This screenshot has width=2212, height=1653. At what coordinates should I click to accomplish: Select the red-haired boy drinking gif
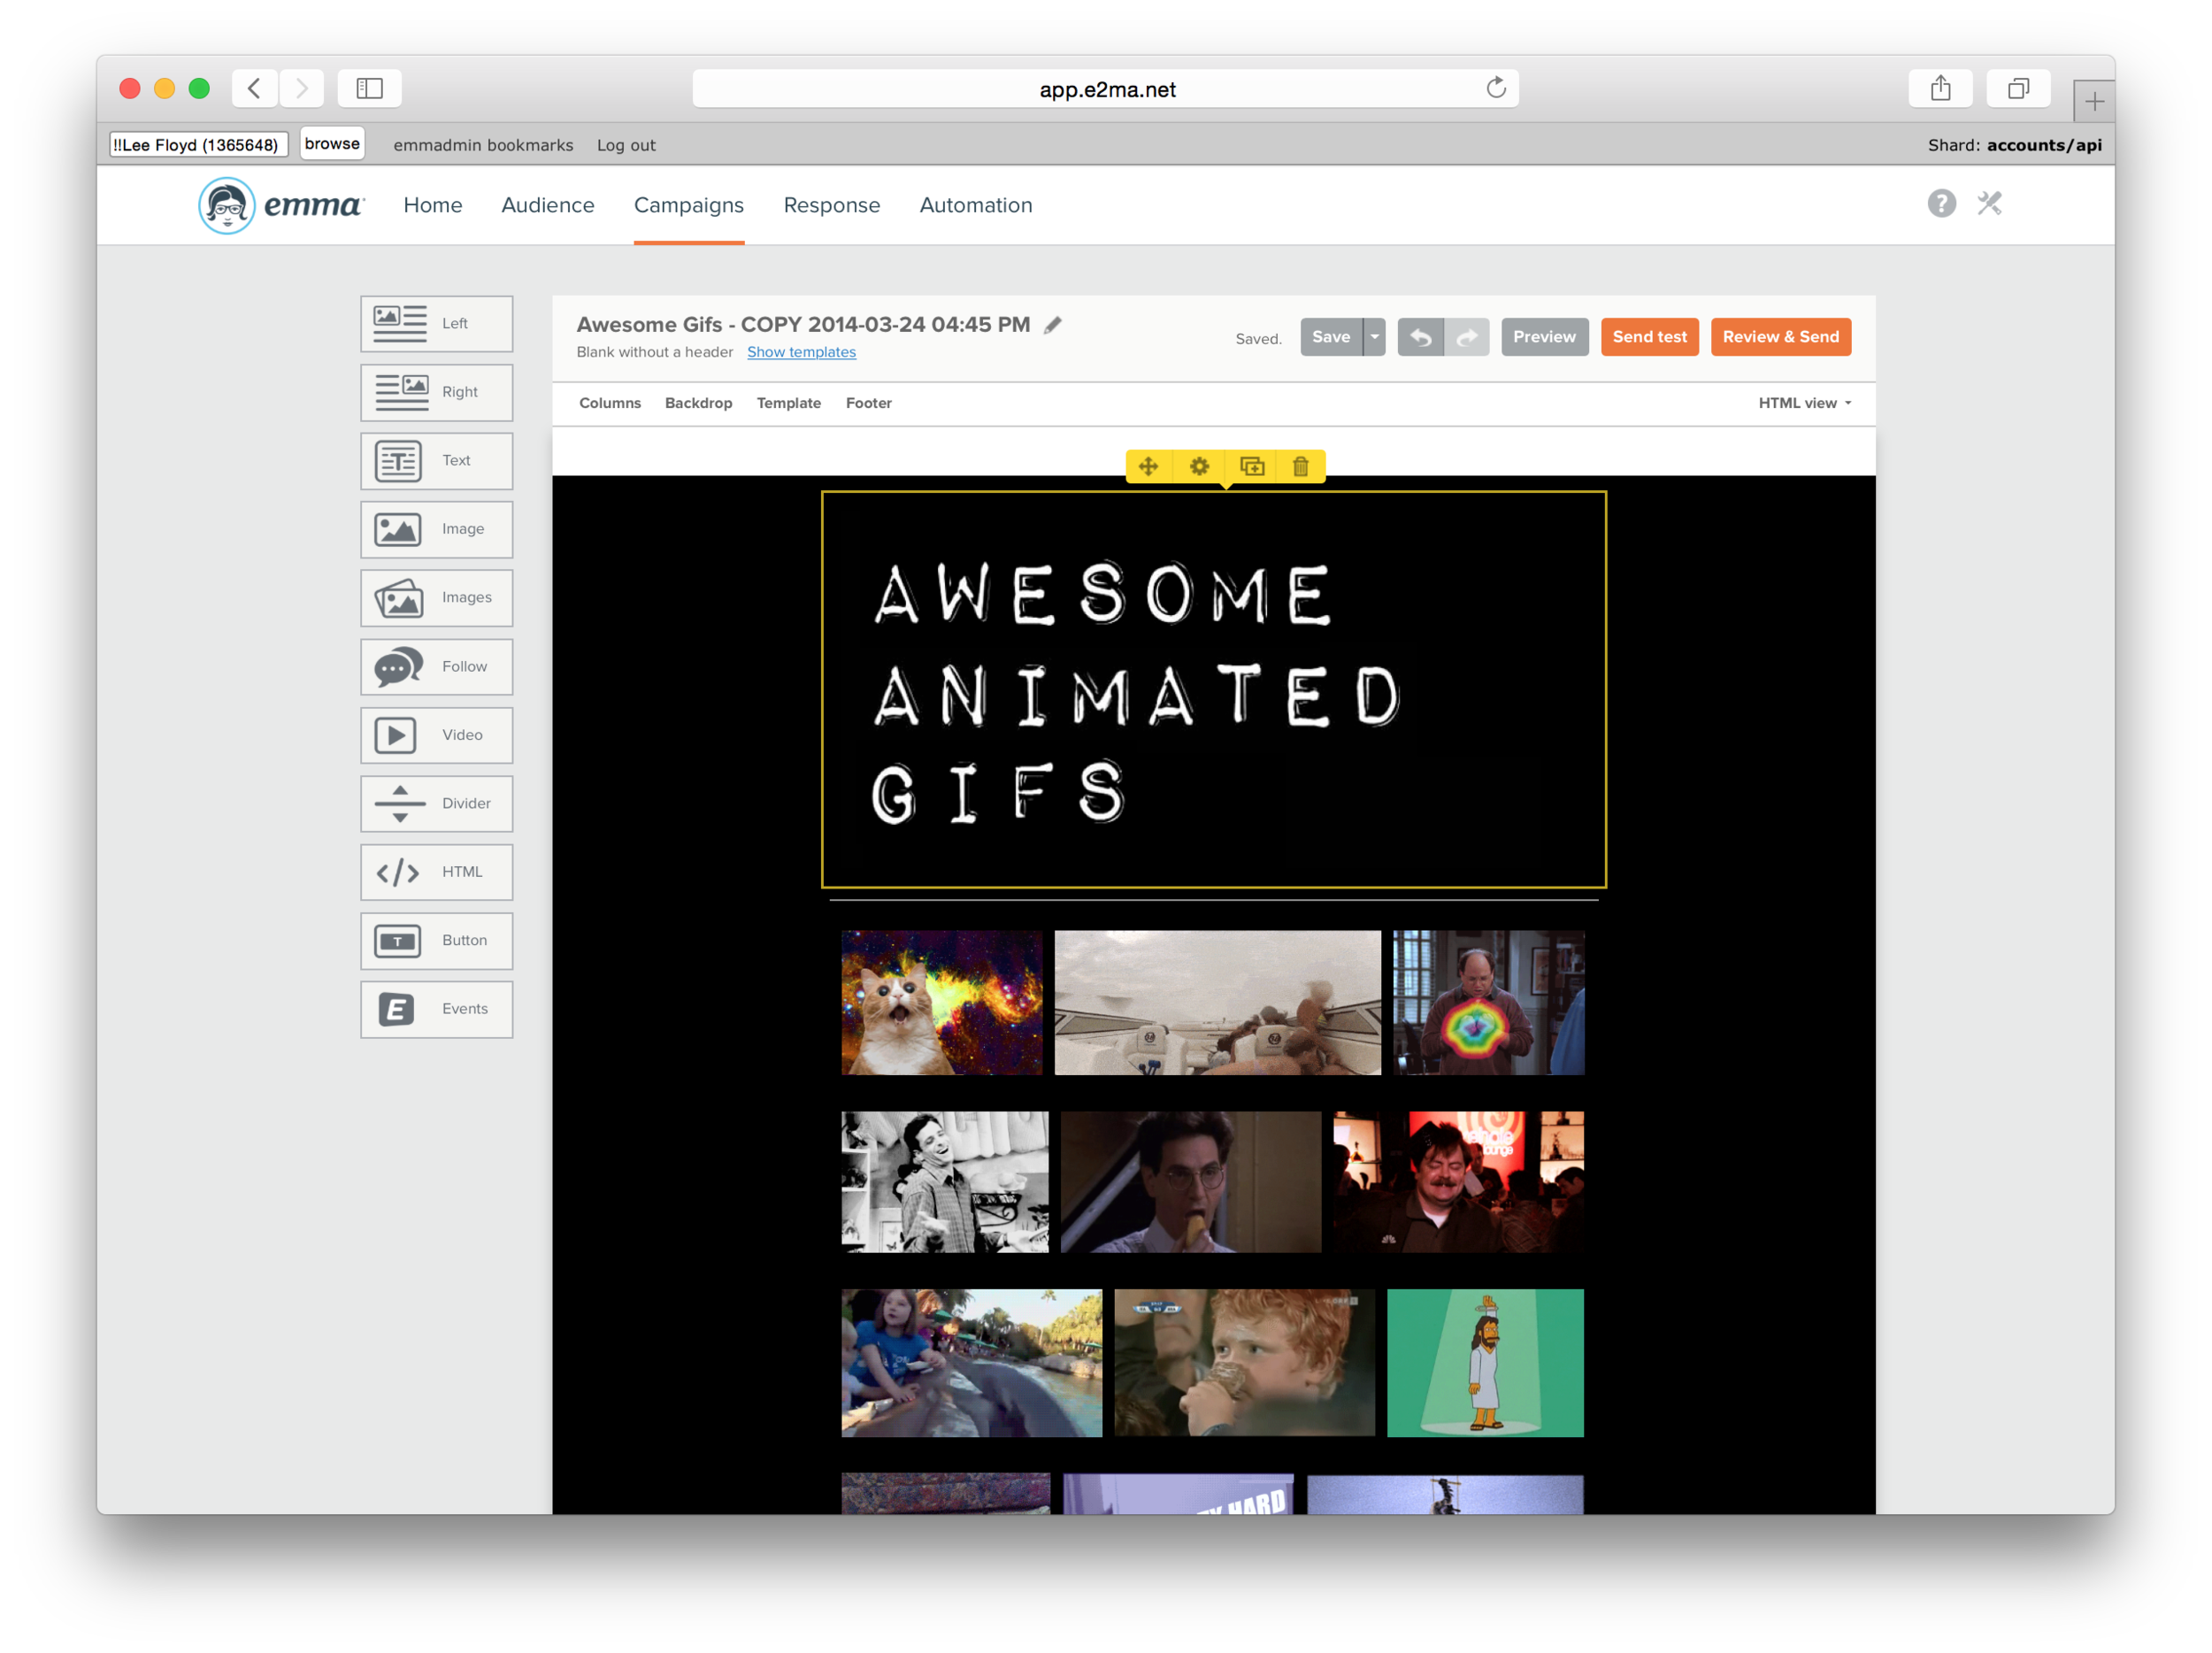point(1244,1363)
